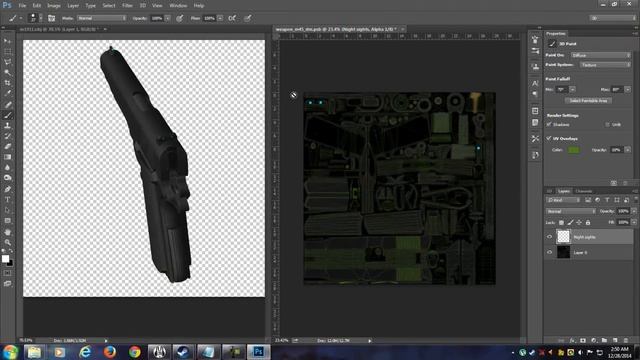Select the Rectangular Marquee tool
Image resolution: width=640 pixels, height=360 pixels.
[x=7, y=52]
